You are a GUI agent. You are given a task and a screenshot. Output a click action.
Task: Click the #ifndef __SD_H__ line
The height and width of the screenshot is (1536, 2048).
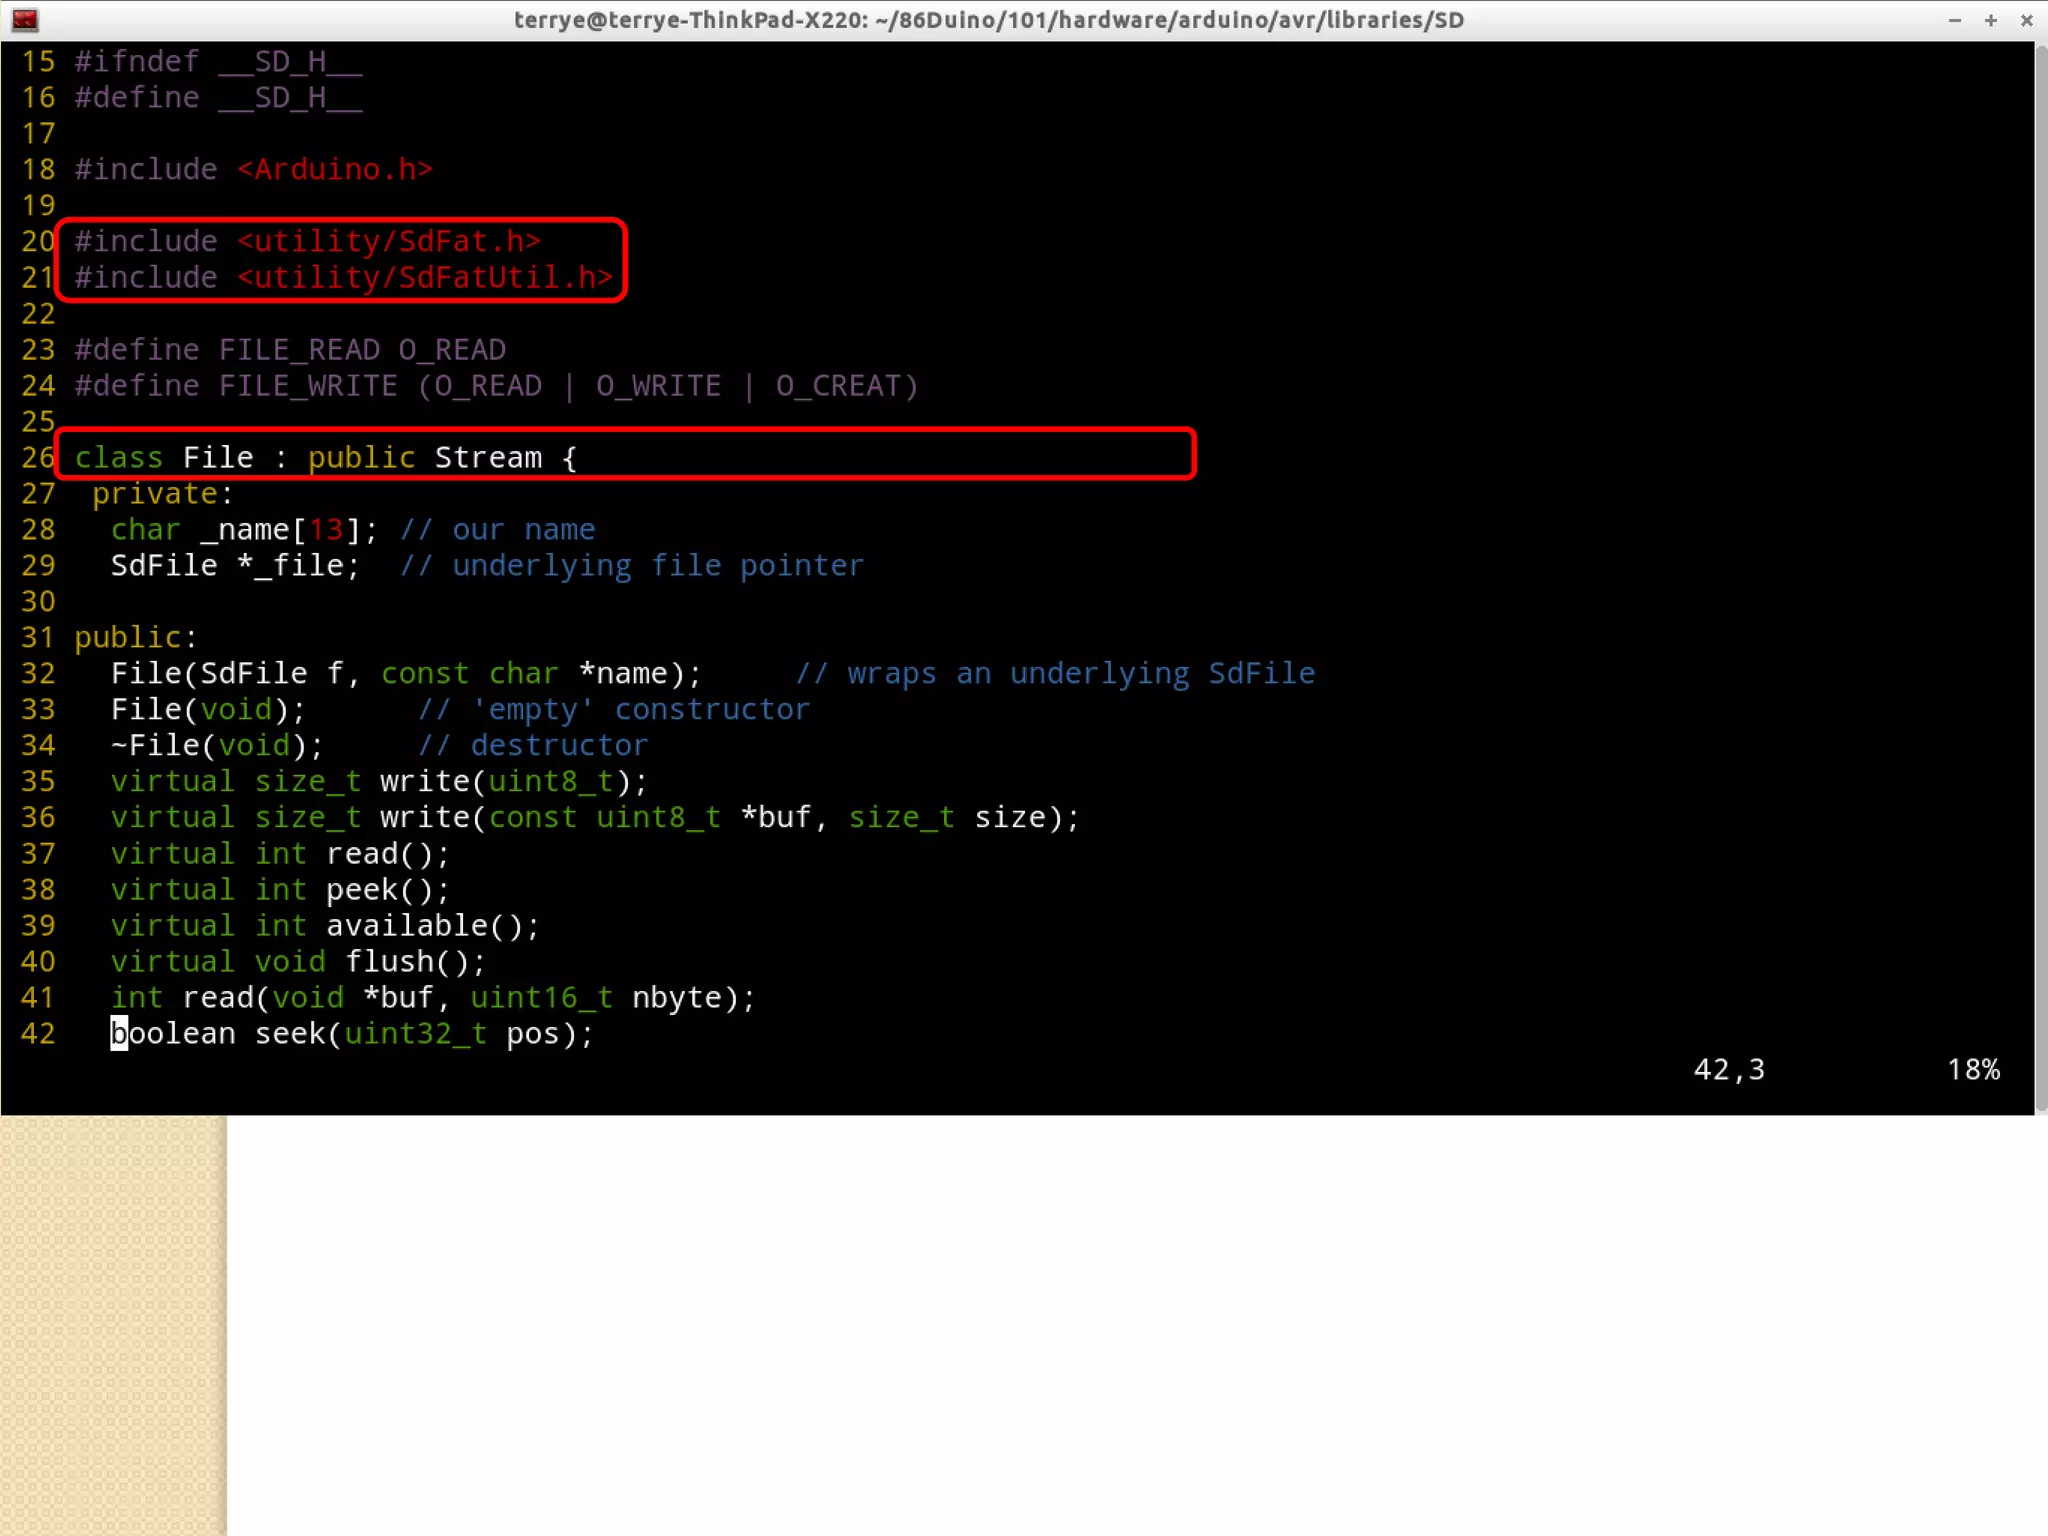(x=217, y=62)
